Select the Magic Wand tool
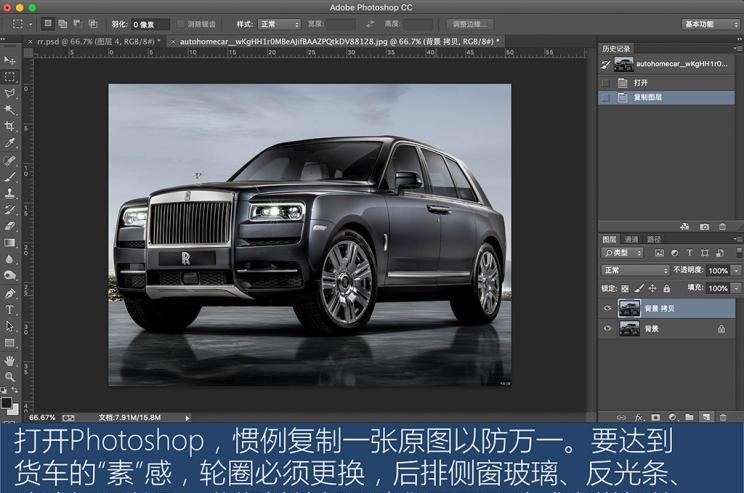744x493 pixels. (9, 110)
